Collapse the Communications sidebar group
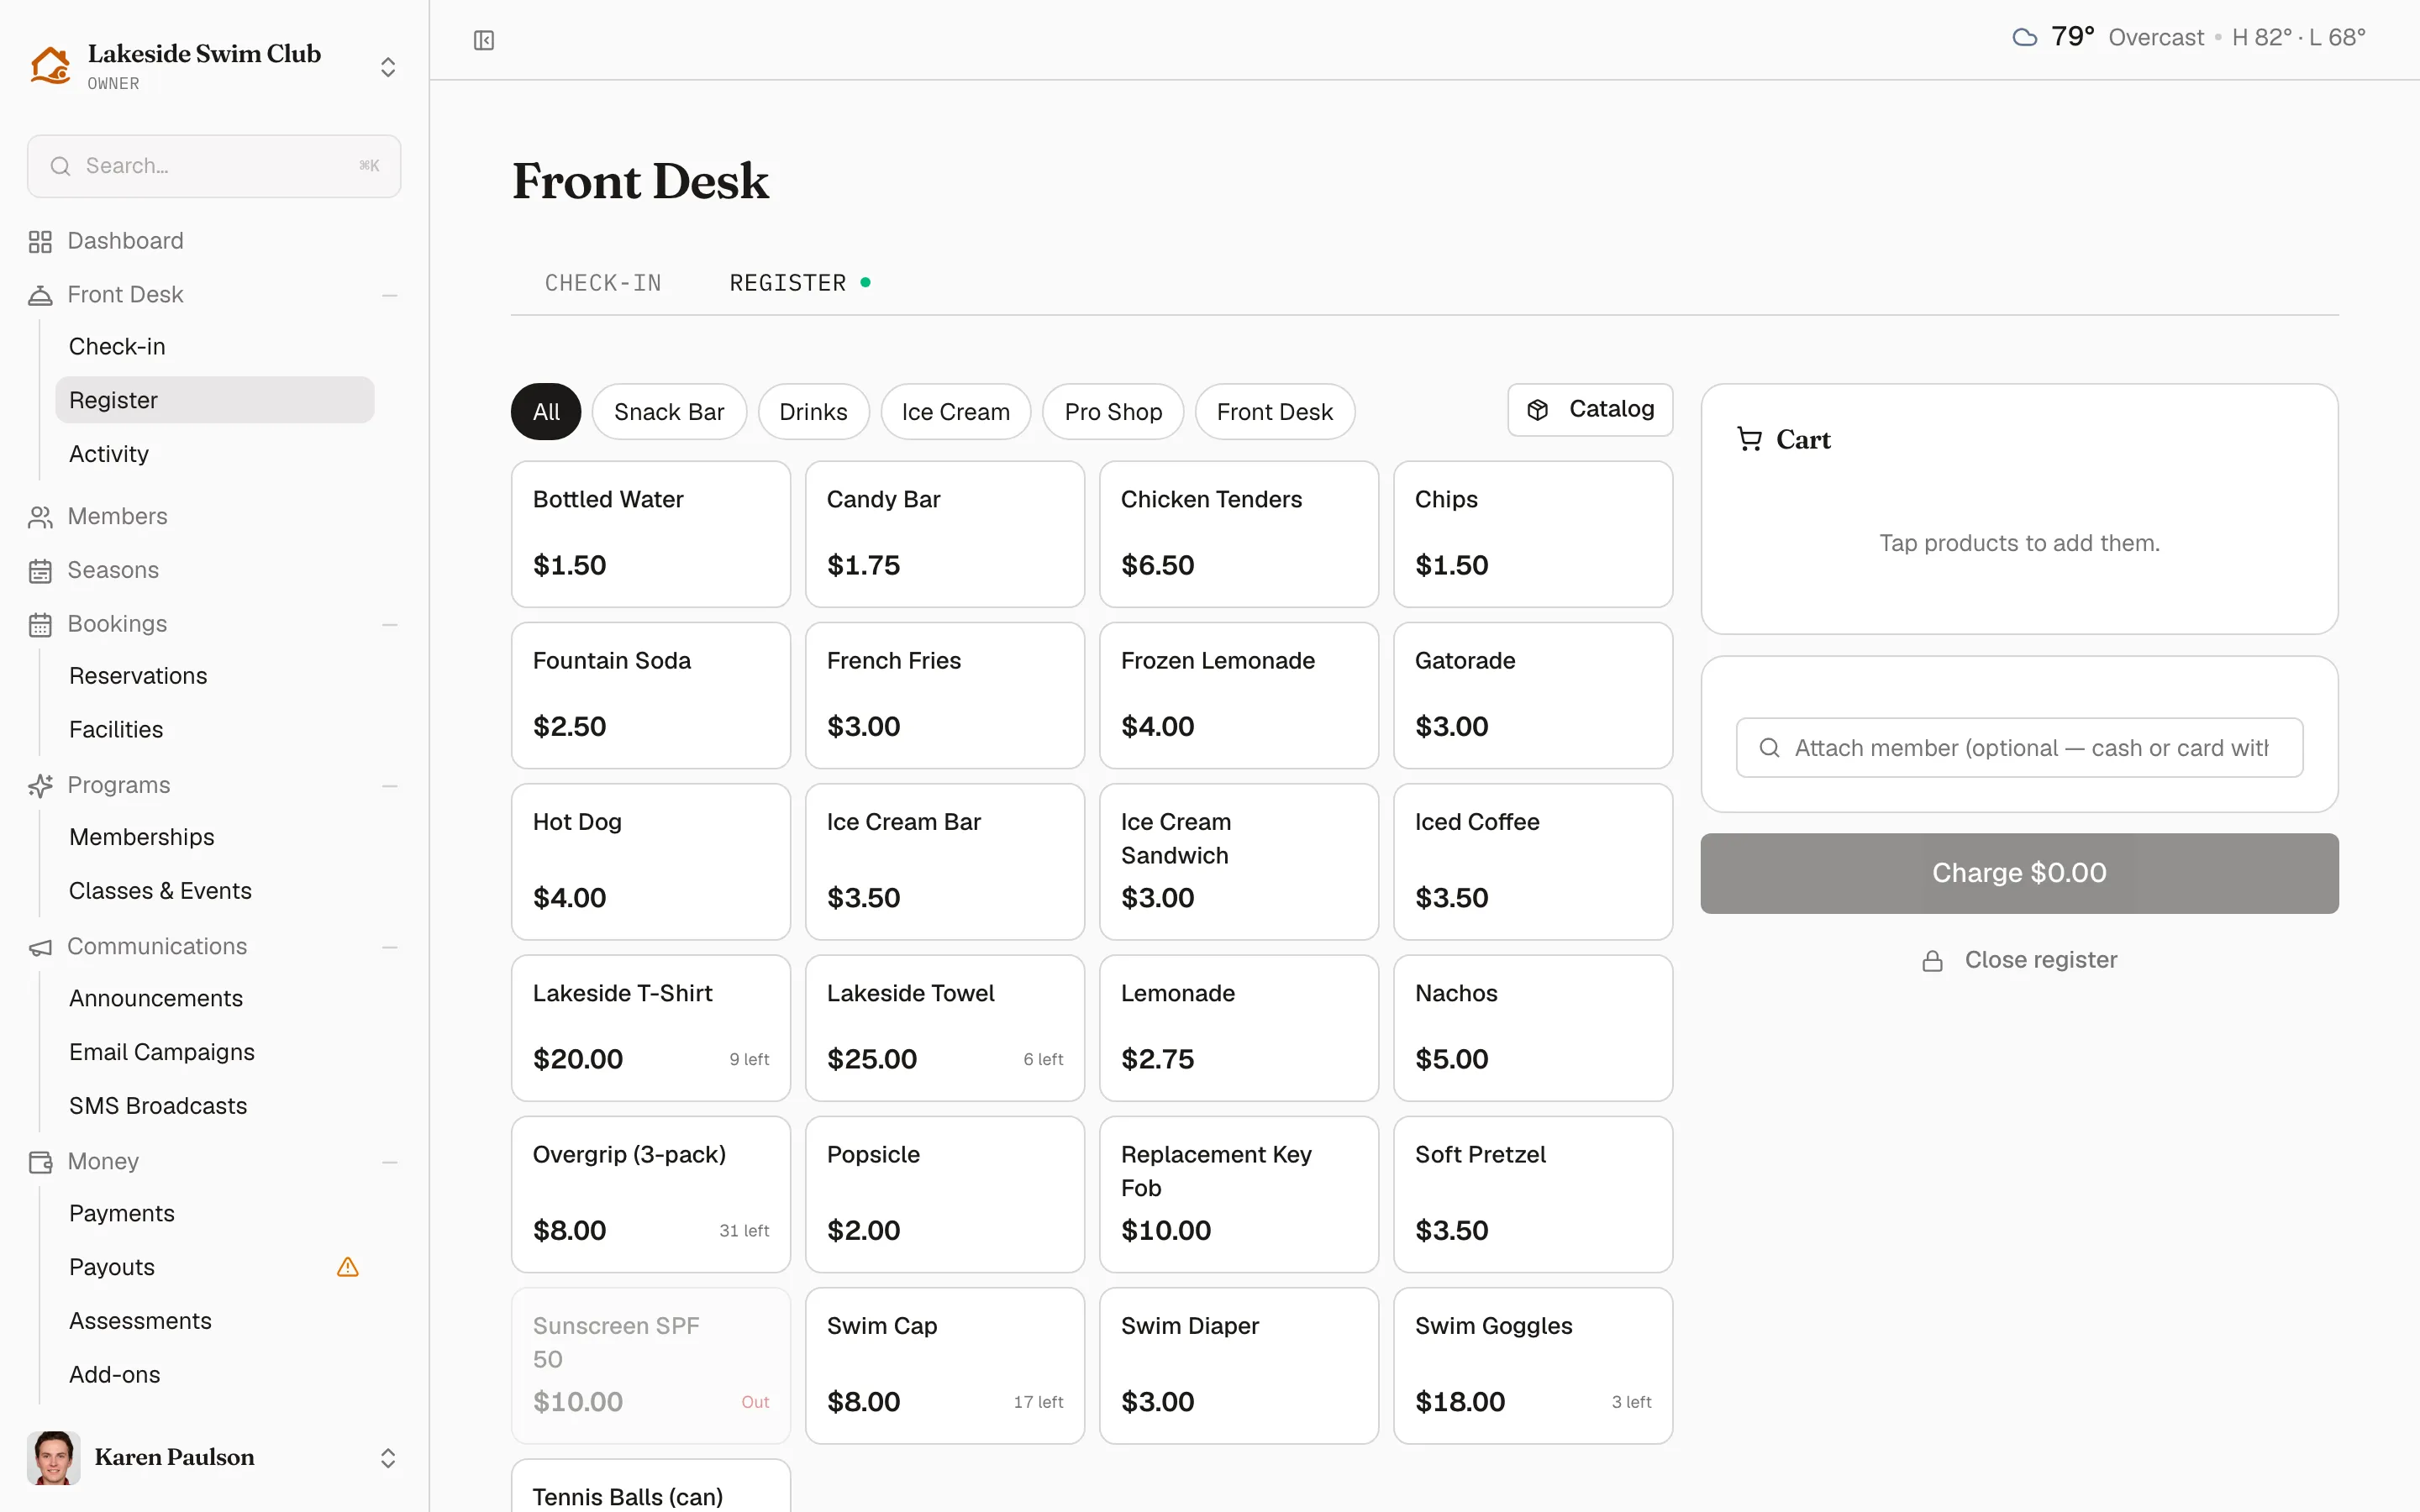Screen dimensions: 2420x1512 pos(390,947)
